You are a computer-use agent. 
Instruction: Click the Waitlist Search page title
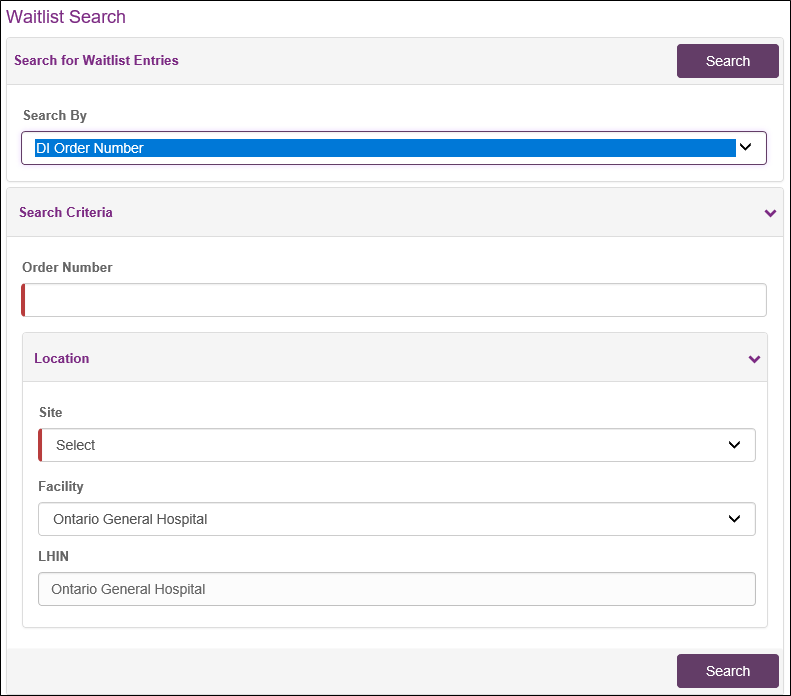click(x=66, y=17)
